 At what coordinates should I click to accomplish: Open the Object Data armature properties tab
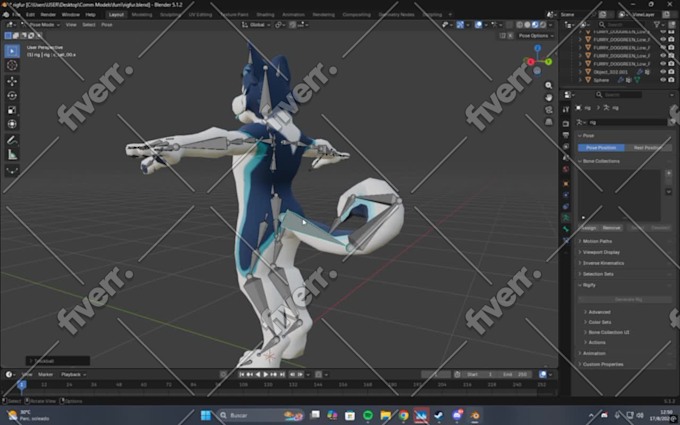click(566, 217)
